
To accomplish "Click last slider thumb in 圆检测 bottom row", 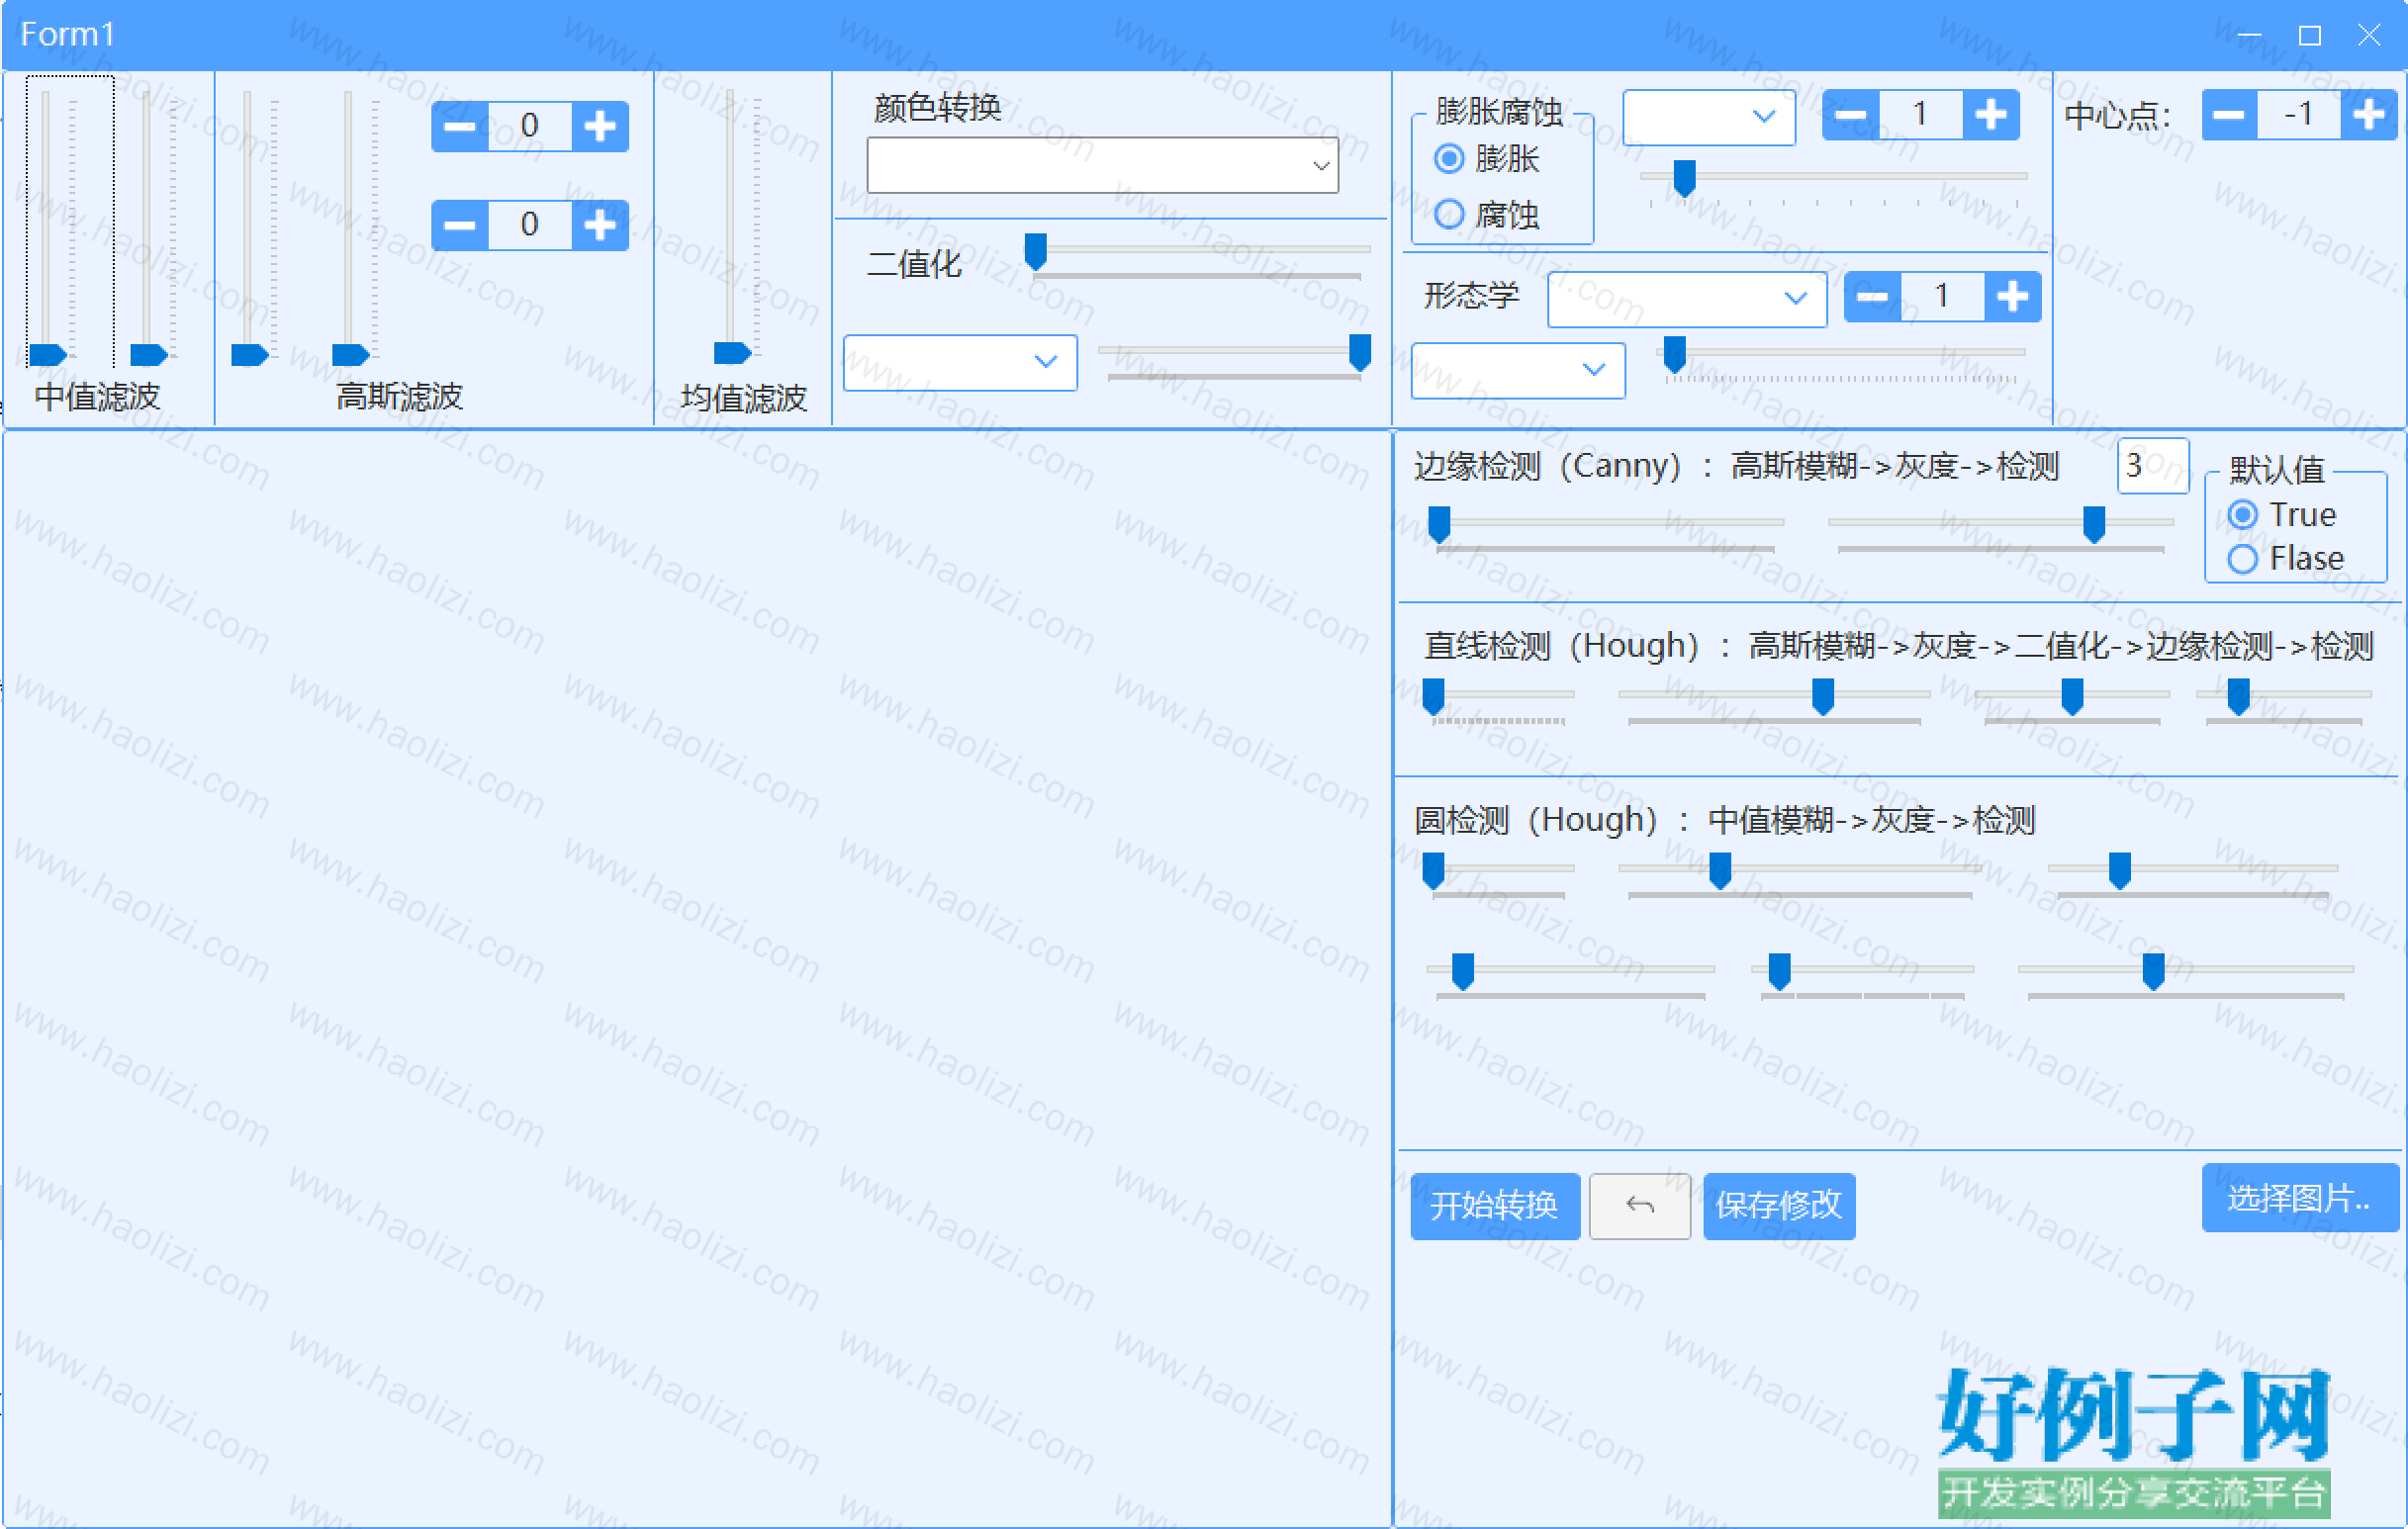I will [x=2154, y=971].
